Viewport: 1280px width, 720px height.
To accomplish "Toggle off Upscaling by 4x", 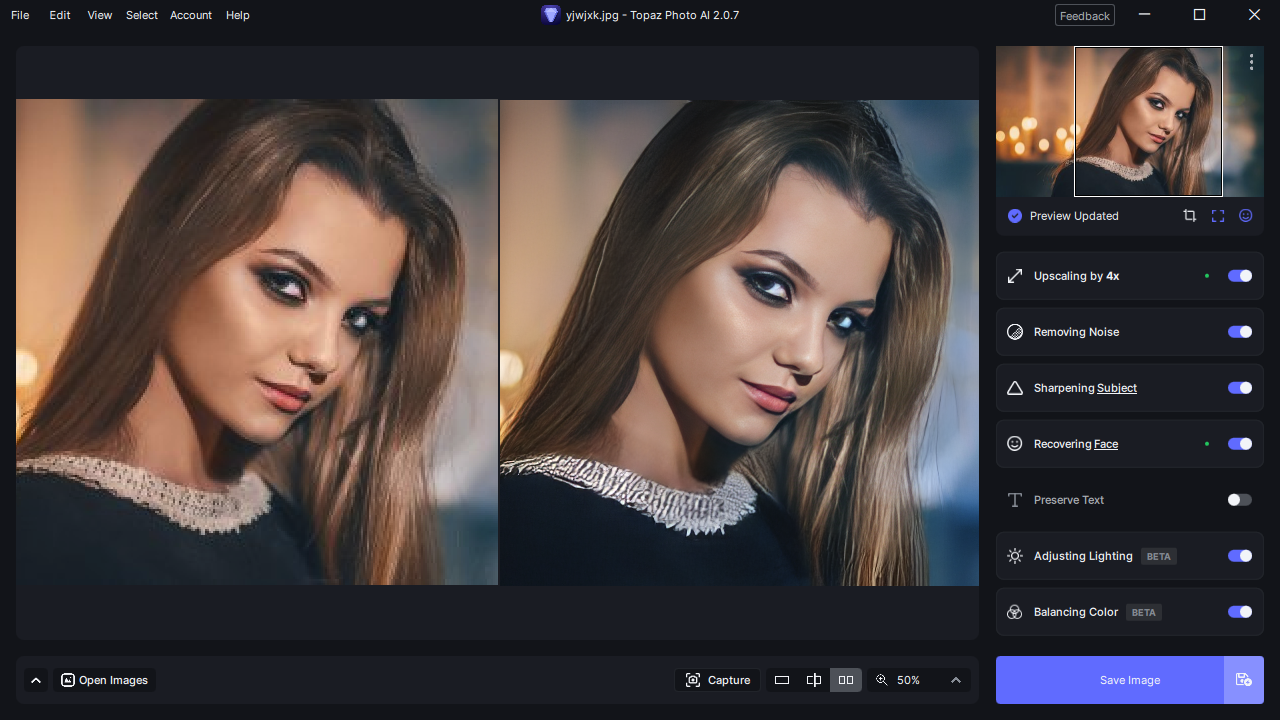I will (1240, 276).
